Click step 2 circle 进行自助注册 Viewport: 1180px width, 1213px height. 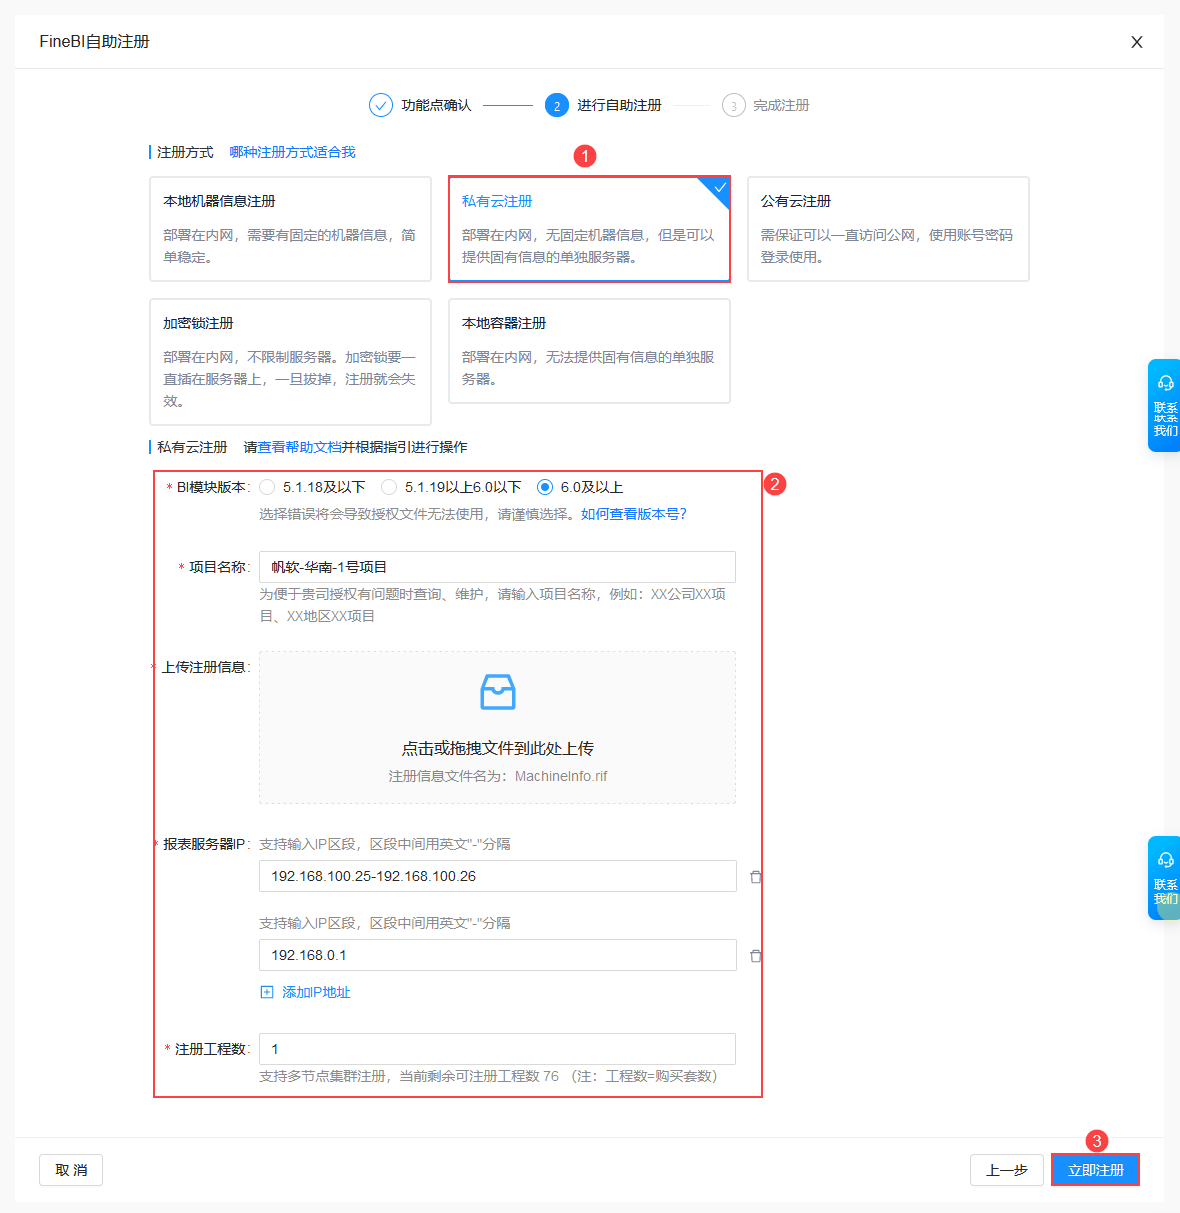point(557,105)
